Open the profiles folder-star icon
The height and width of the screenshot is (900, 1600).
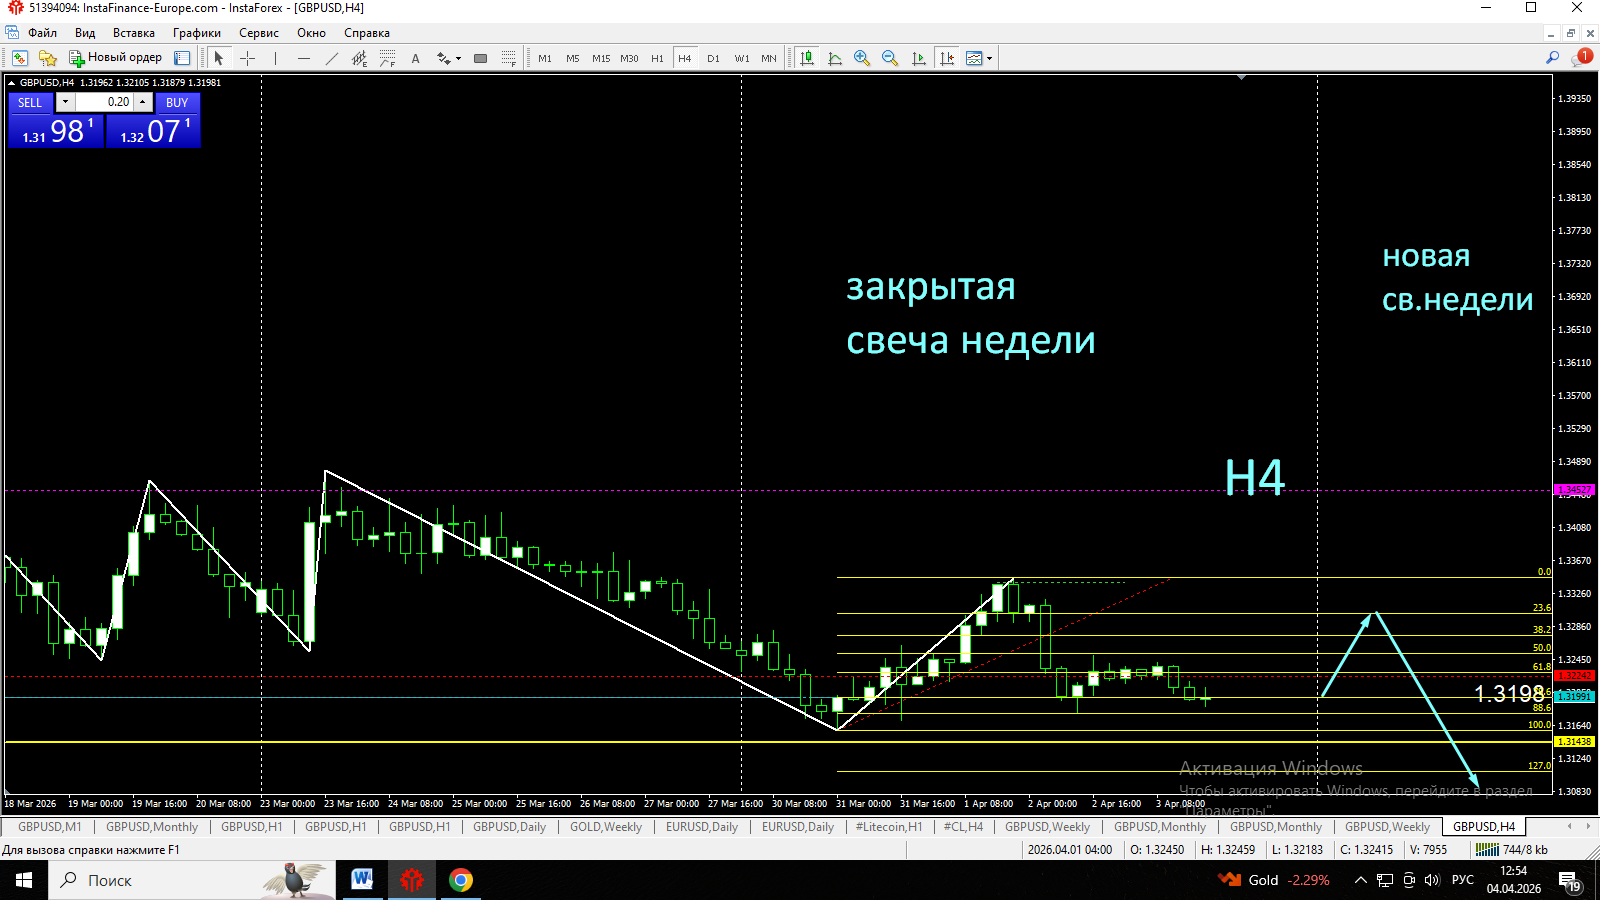click(x=47, y=58)
